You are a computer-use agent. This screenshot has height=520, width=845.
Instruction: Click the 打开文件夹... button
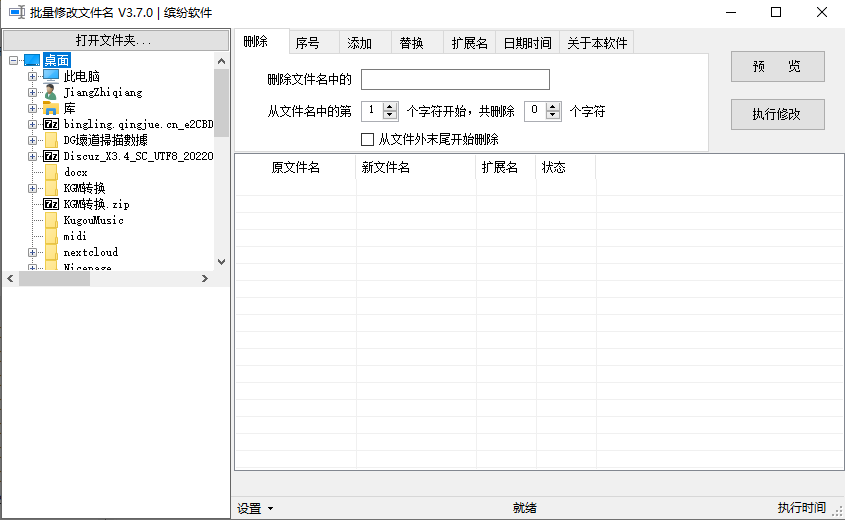[x=116, y=40]
